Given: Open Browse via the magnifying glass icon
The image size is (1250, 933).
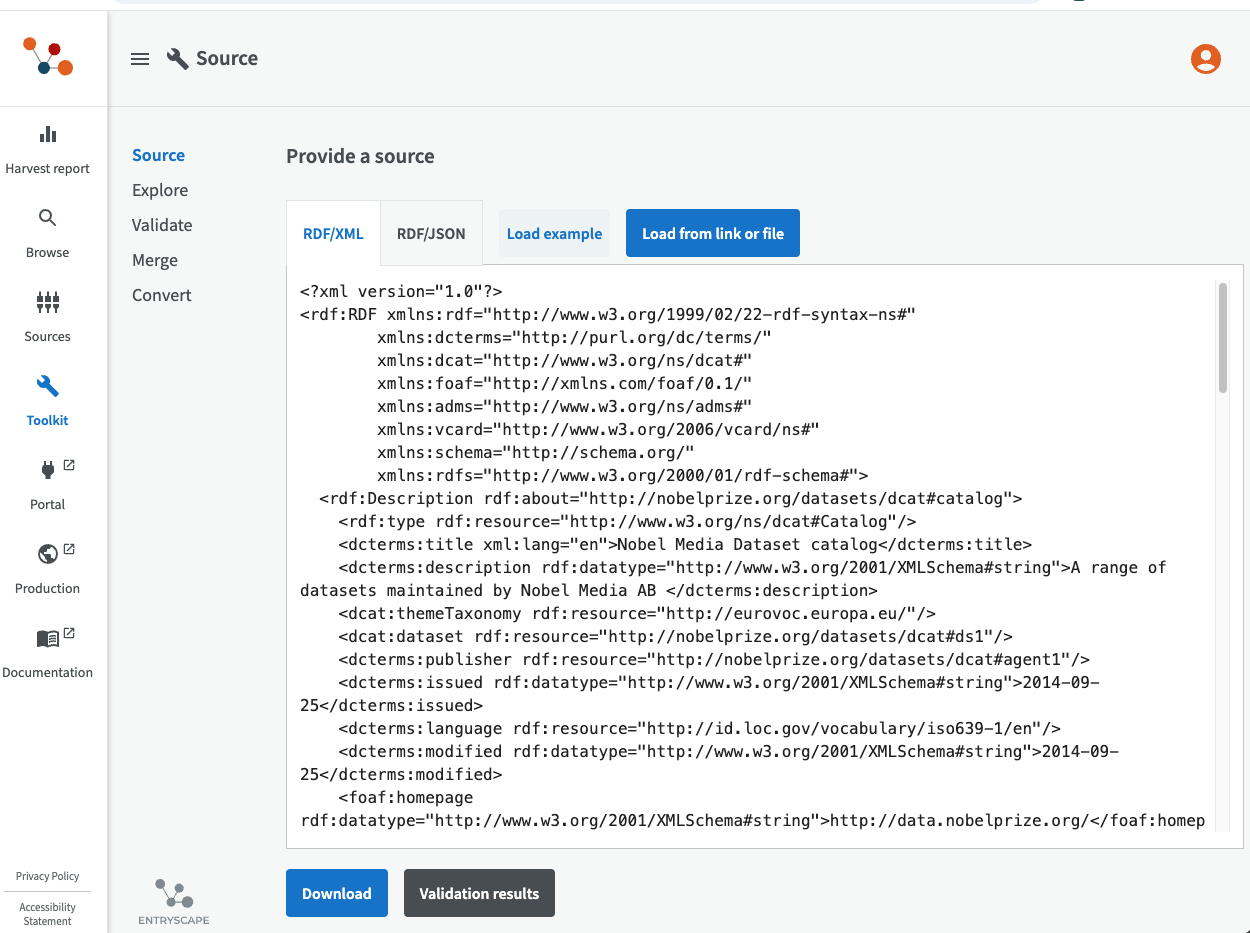Looking at the screenshot, I should pyautogui.click(x=47, y=218).
